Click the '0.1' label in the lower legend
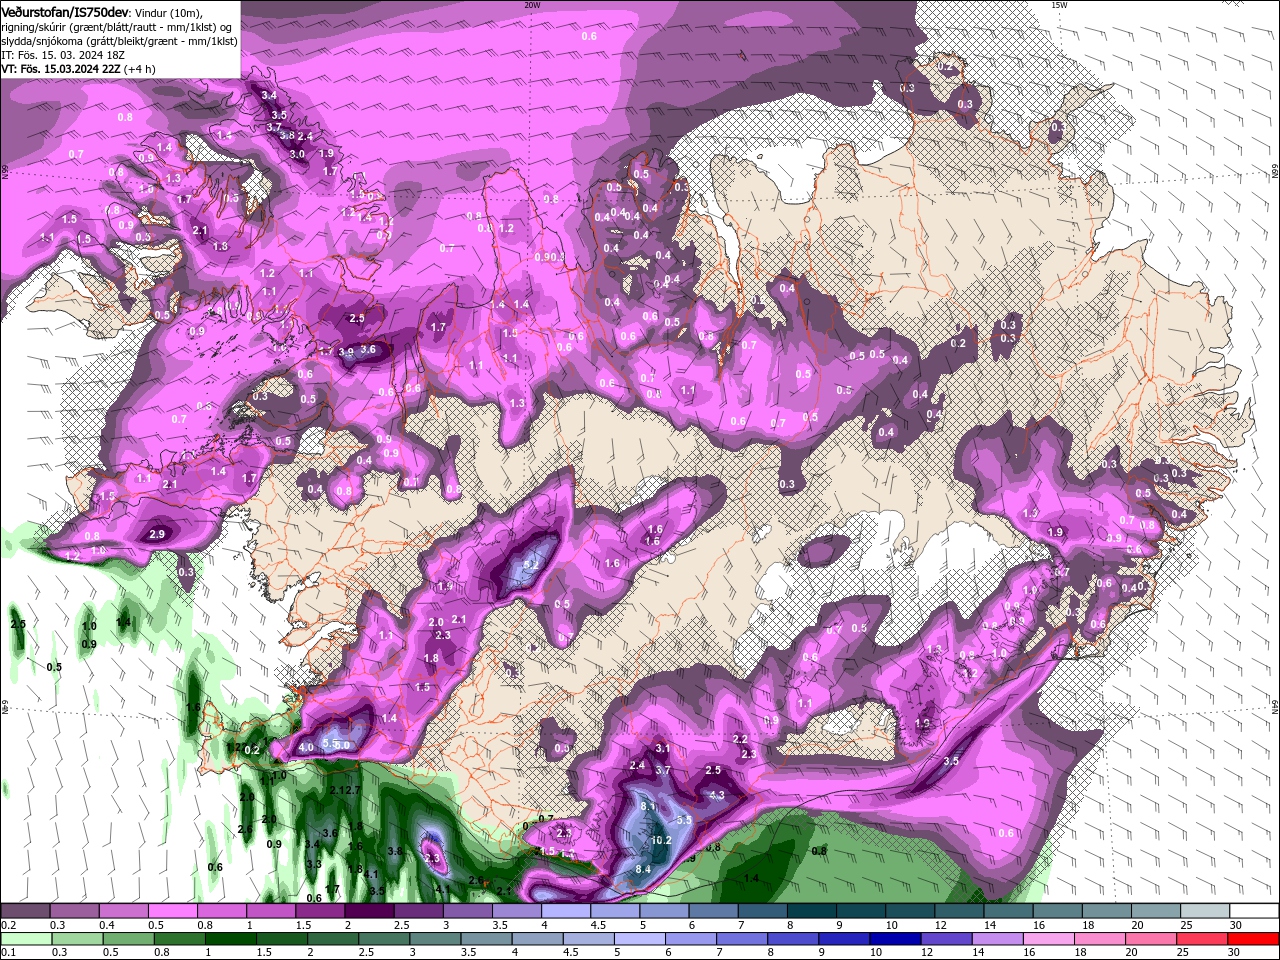Image resolution: width=1280 pixels, height=960 pixels. click(8, 953)
